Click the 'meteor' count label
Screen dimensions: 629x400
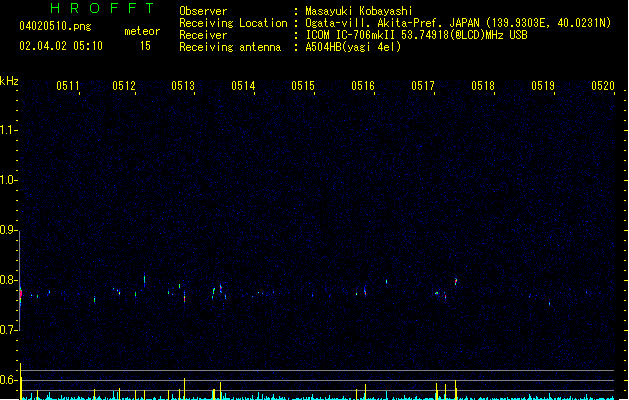tap(142, 31)
